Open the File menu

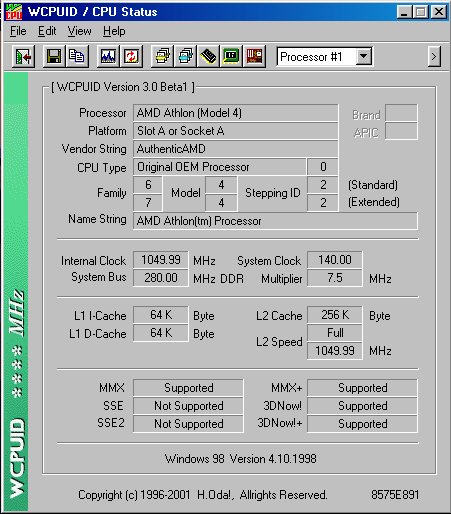18,31
